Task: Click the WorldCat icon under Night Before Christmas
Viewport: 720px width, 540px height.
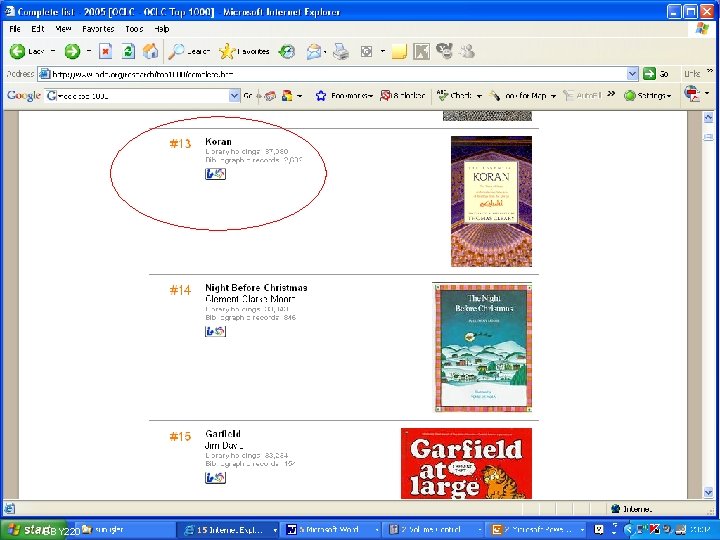Action: click(x=215, y=331)
